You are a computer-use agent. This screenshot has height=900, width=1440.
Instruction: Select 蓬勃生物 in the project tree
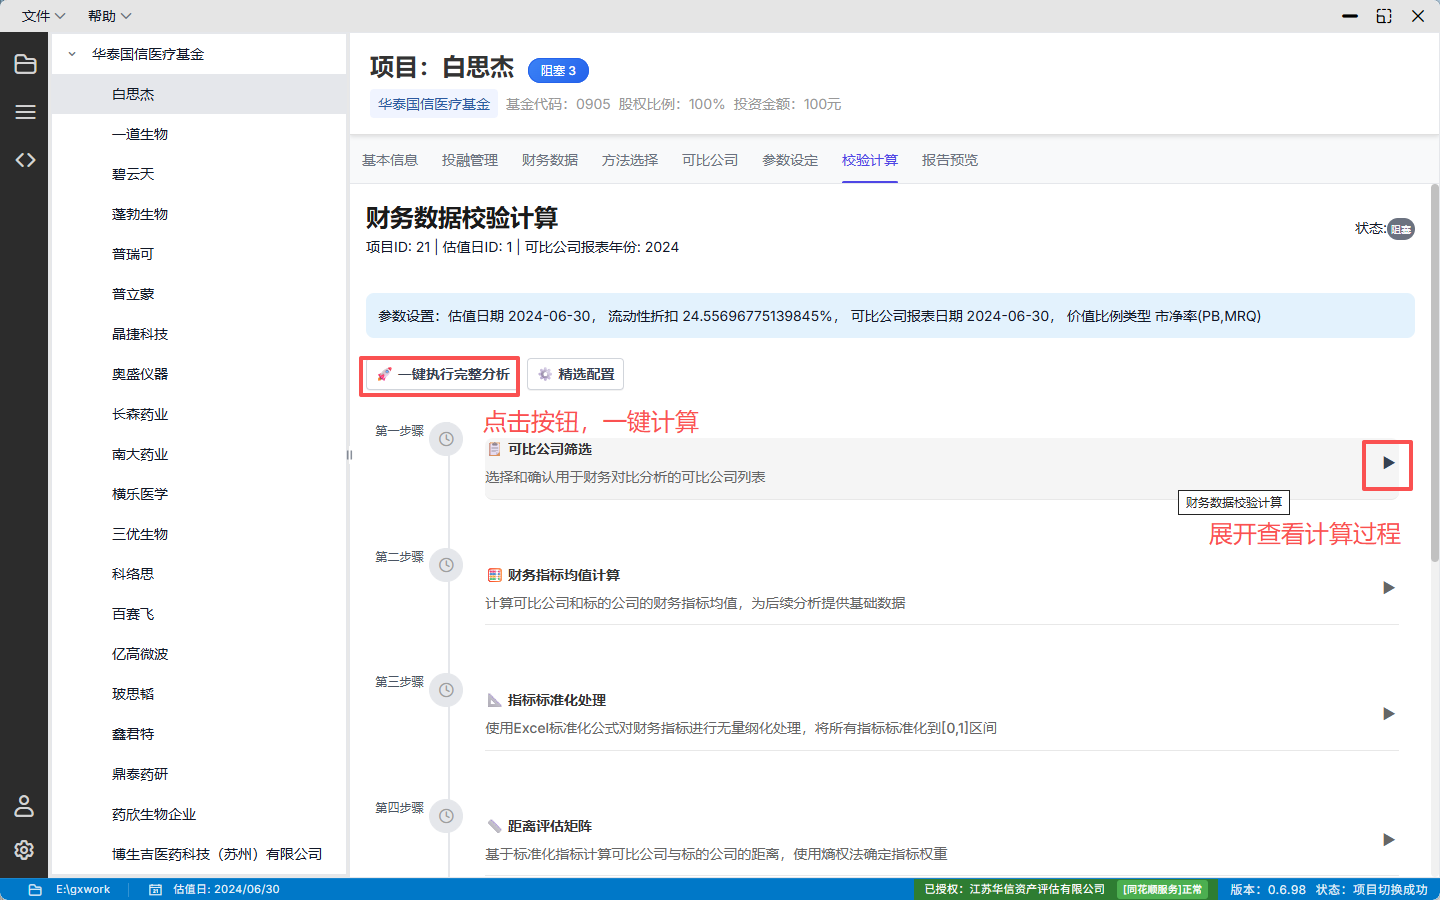(198, 214)
